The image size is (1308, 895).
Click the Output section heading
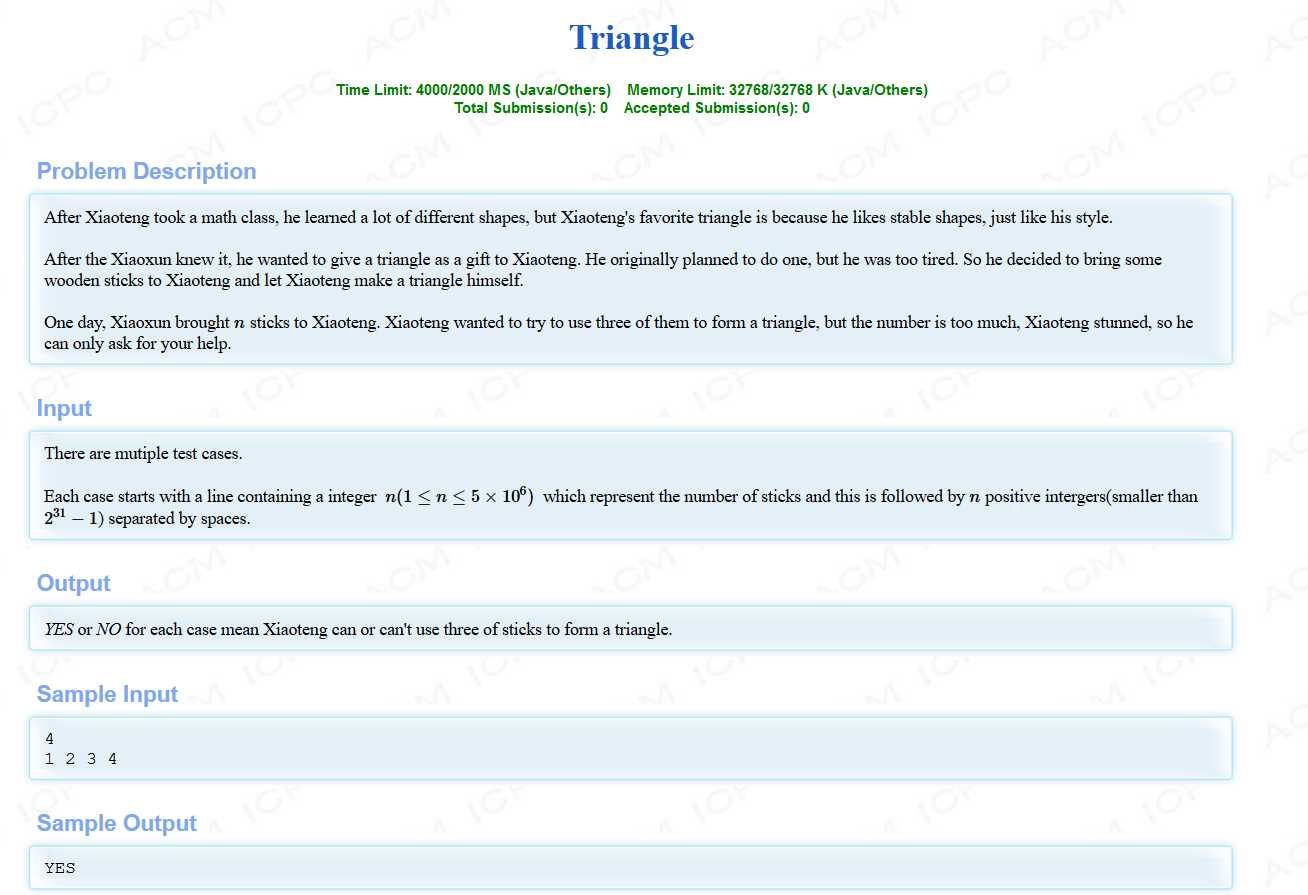click(x=74, y=583)
